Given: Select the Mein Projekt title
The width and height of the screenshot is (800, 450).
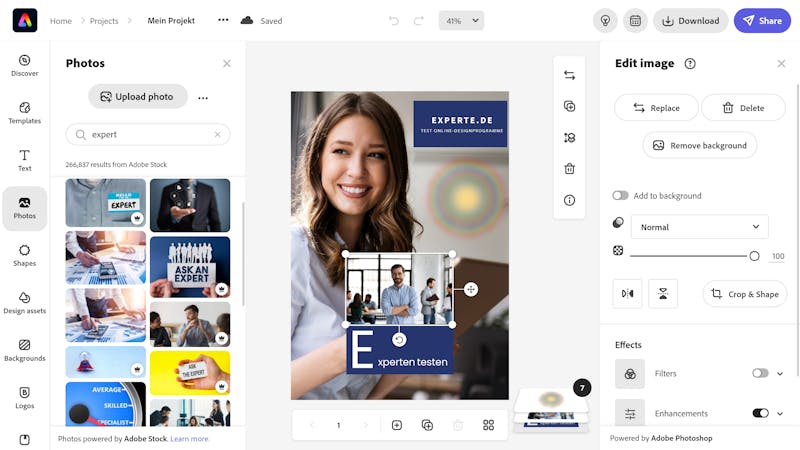Looking at the screenshot, I should (171, 20).
